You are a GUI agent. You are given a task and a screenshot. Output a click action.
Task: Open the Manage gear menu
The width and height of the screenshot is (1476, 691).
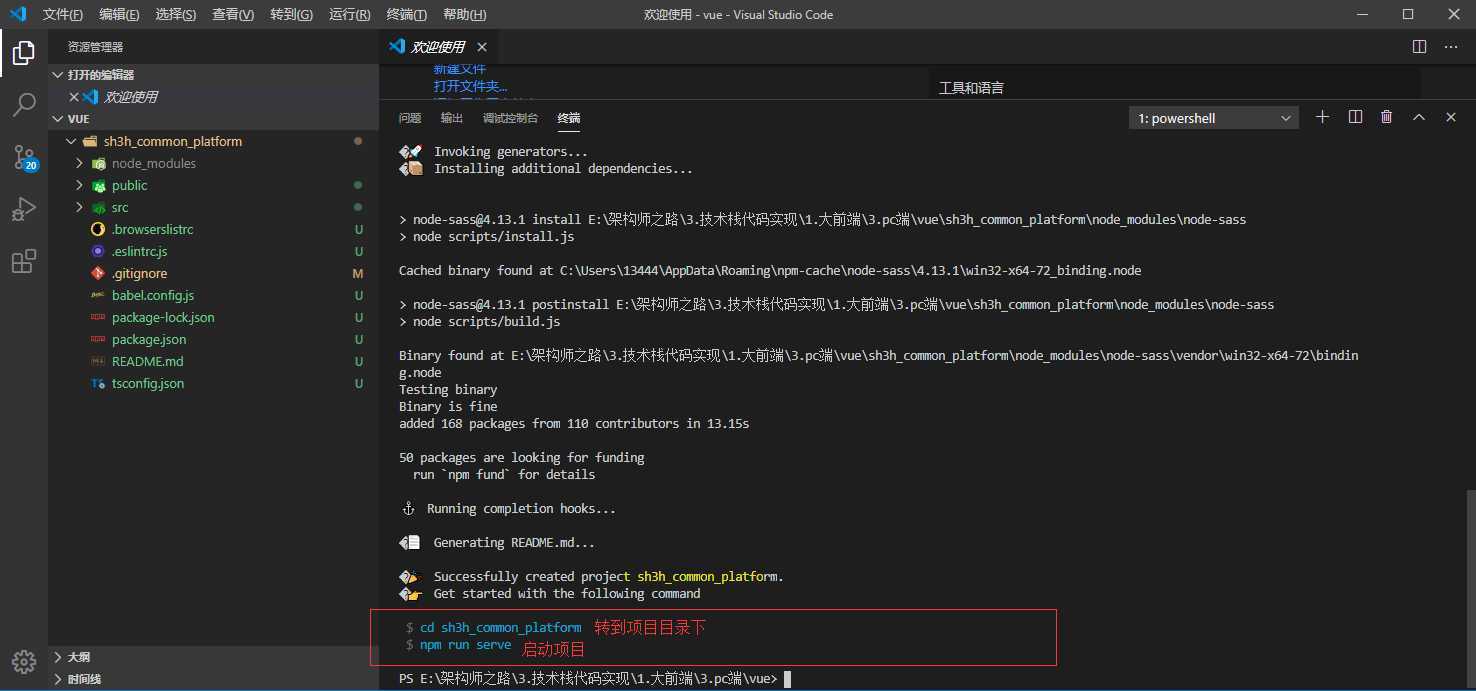tap(24, 661)
